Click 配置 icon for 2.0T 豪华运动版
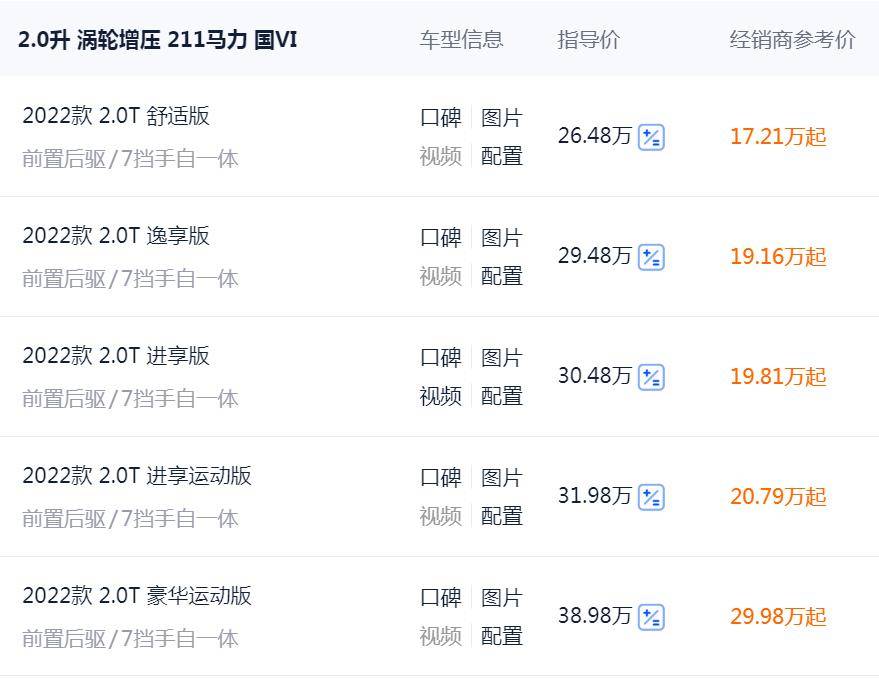Image resolution: width=879 pixels, height=678 pixels. pyautogui.click(x=504, y=638)
